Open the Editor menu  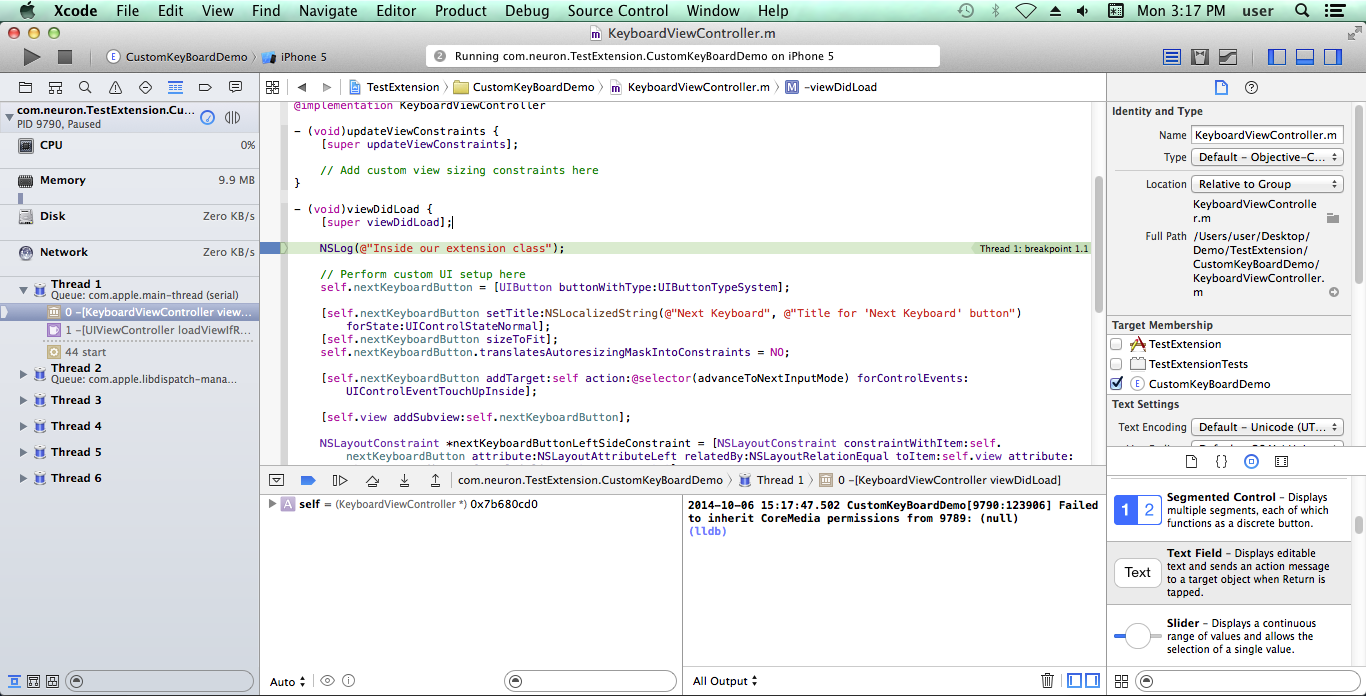pyautogui.click(x=396, y=11)
